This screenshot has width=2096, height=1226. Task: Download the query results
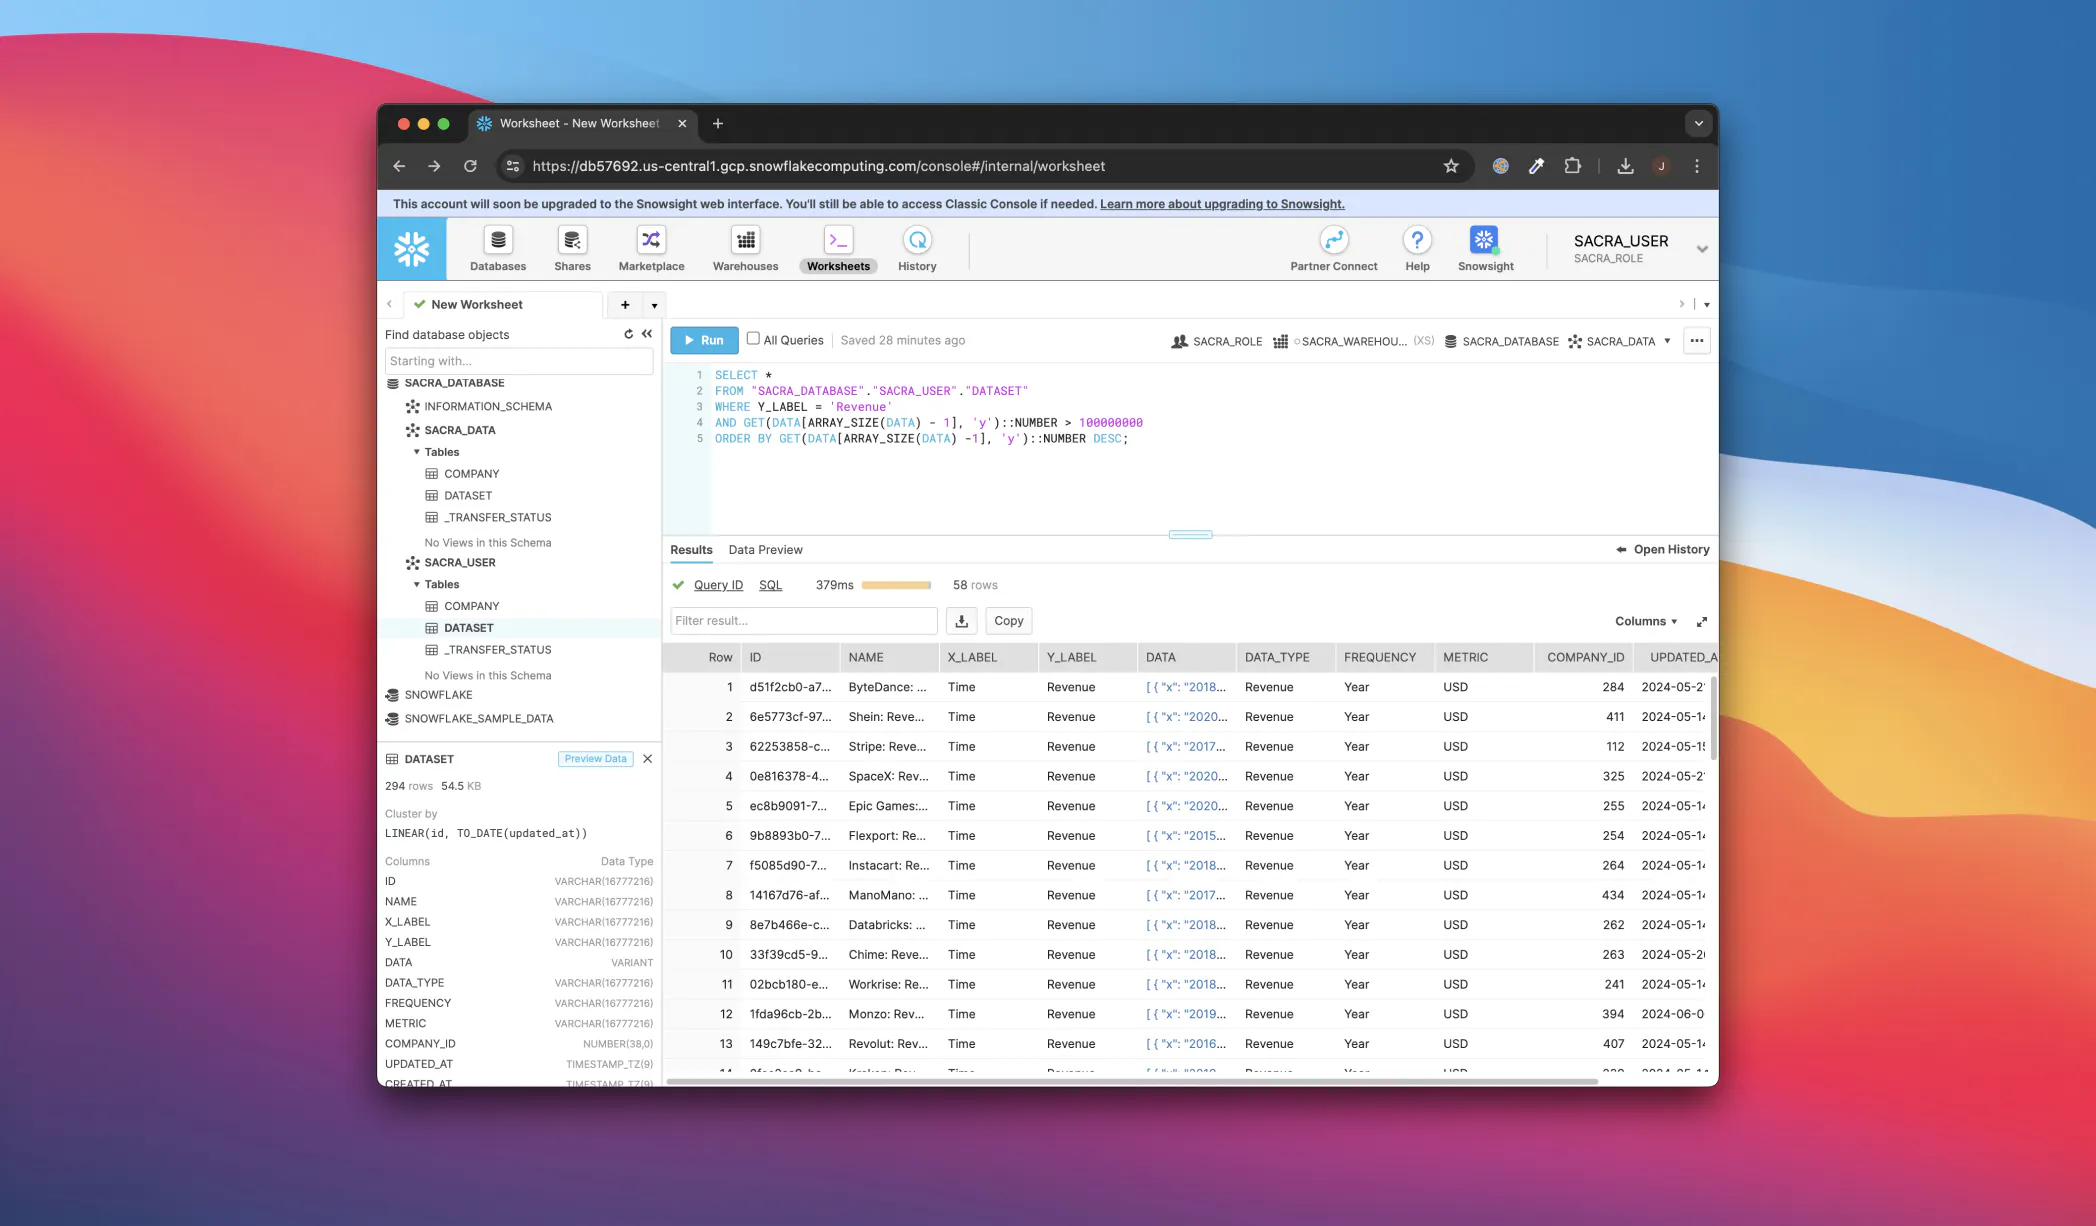tap(961, 620)
